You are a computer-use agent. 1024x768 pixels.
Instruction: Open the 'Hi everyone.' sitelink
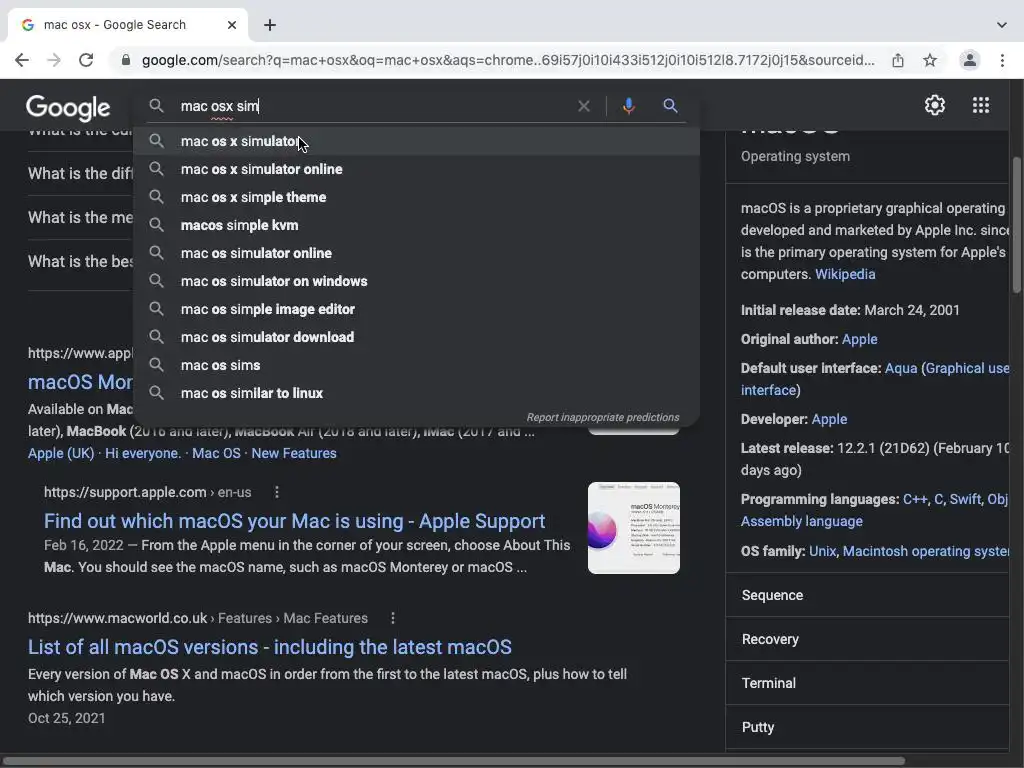click(x=143, y=453)
